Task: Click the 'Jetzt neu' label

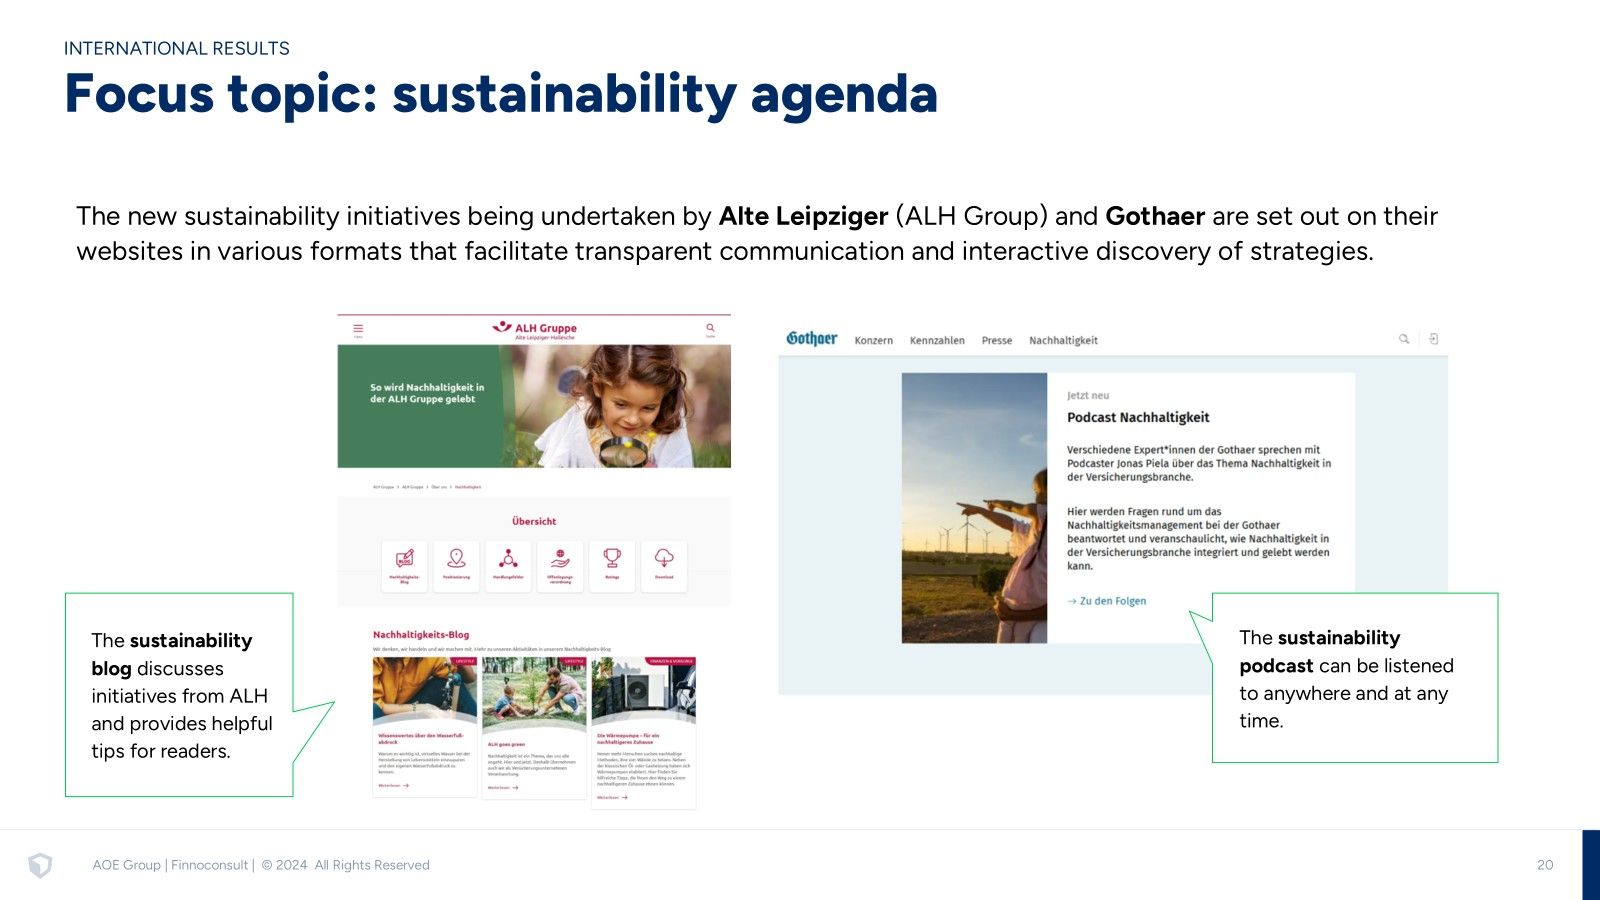Action: tap(1088, 396)
